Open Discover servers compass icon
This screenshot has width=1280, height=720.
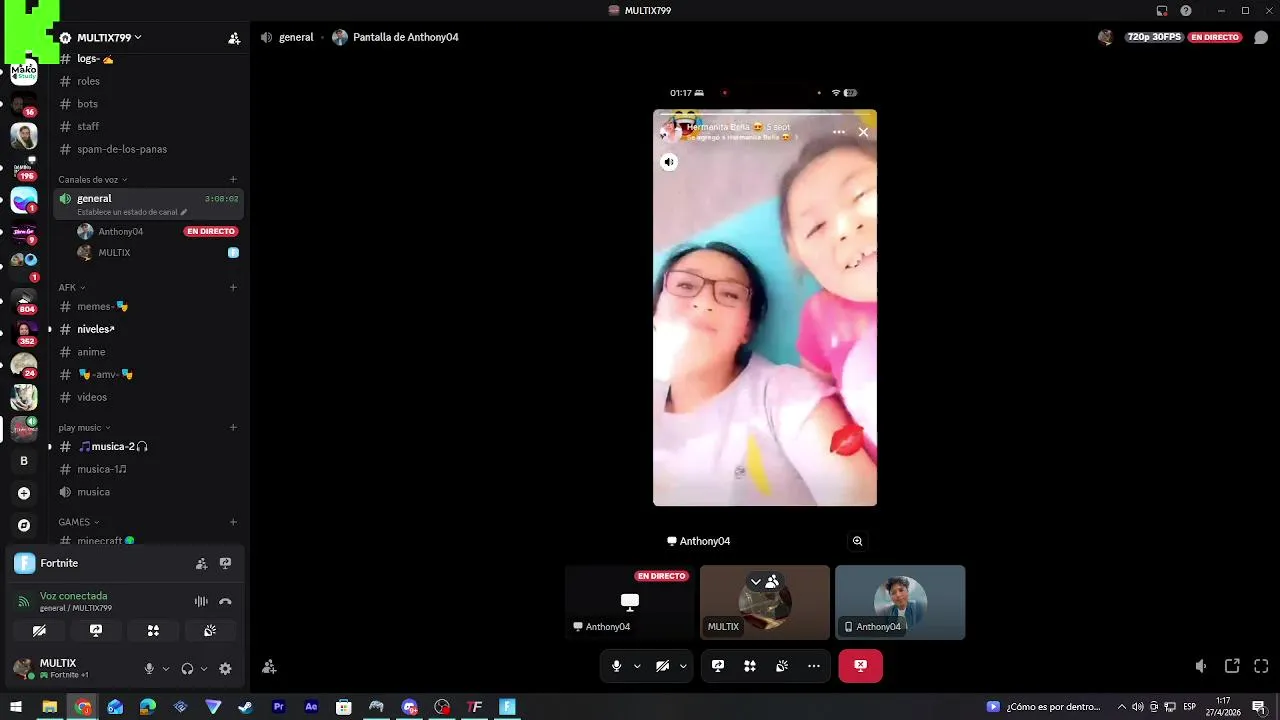tap(24, 525)
